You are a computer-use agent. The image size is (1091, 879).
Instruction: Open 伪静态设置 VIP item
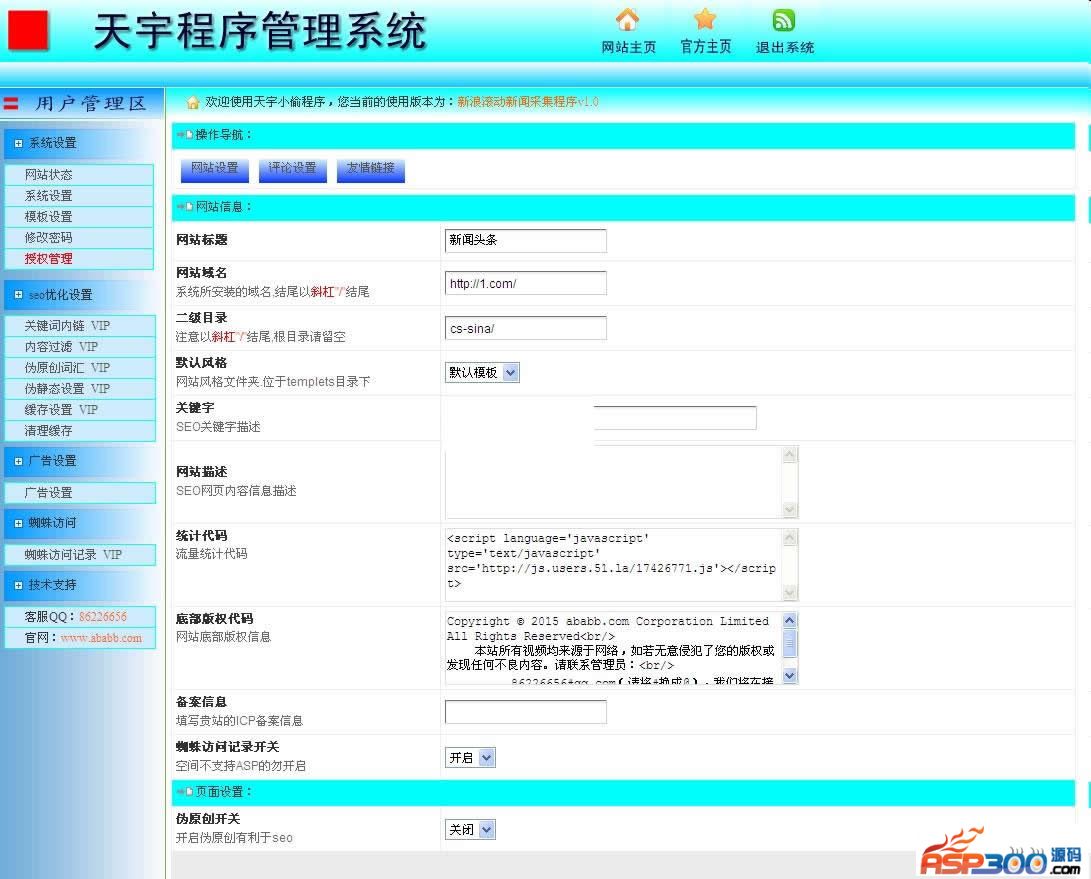(x=80, y=388)
